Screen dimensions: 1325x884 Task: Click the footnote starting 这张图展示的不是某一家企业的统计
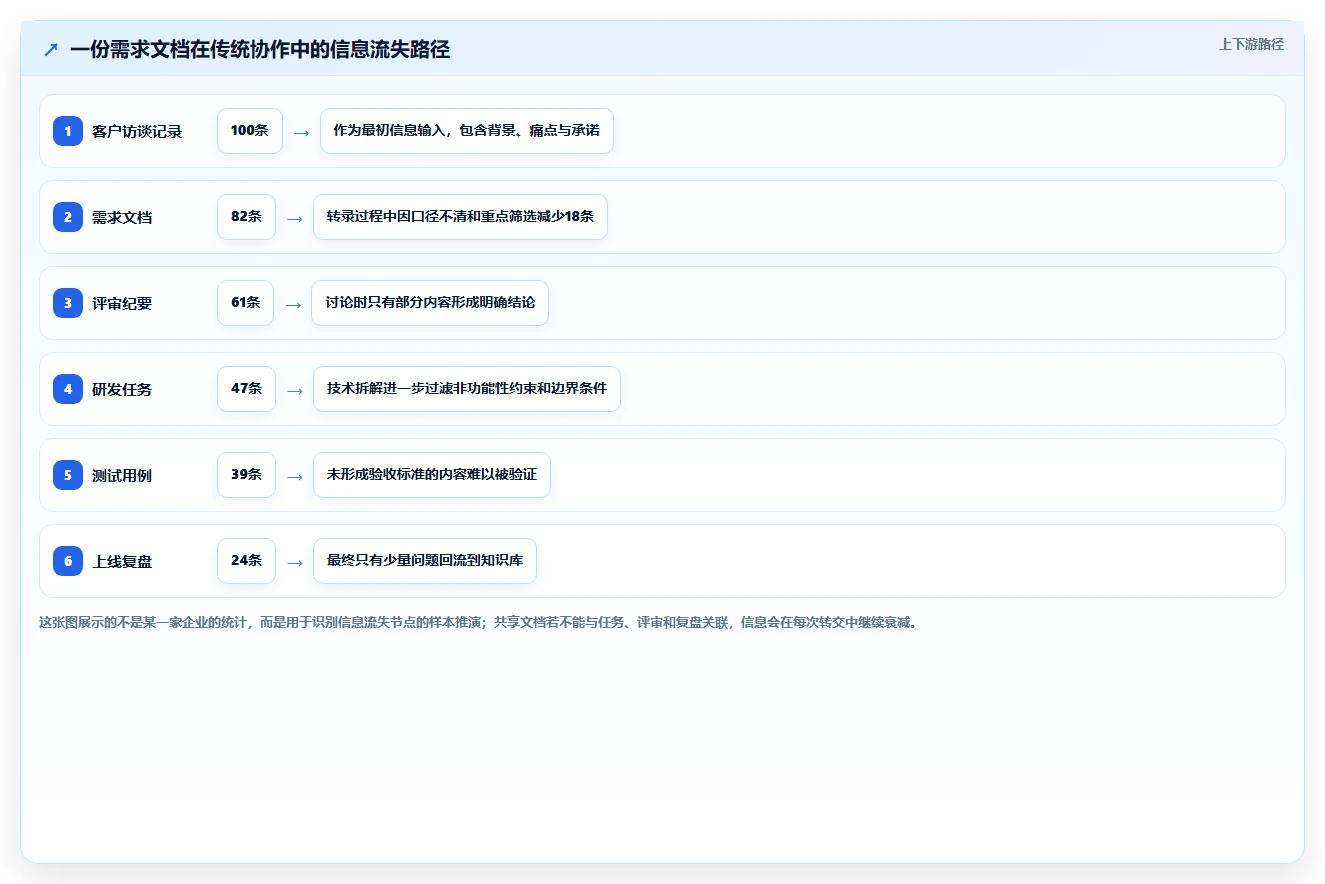click(478, 622)
